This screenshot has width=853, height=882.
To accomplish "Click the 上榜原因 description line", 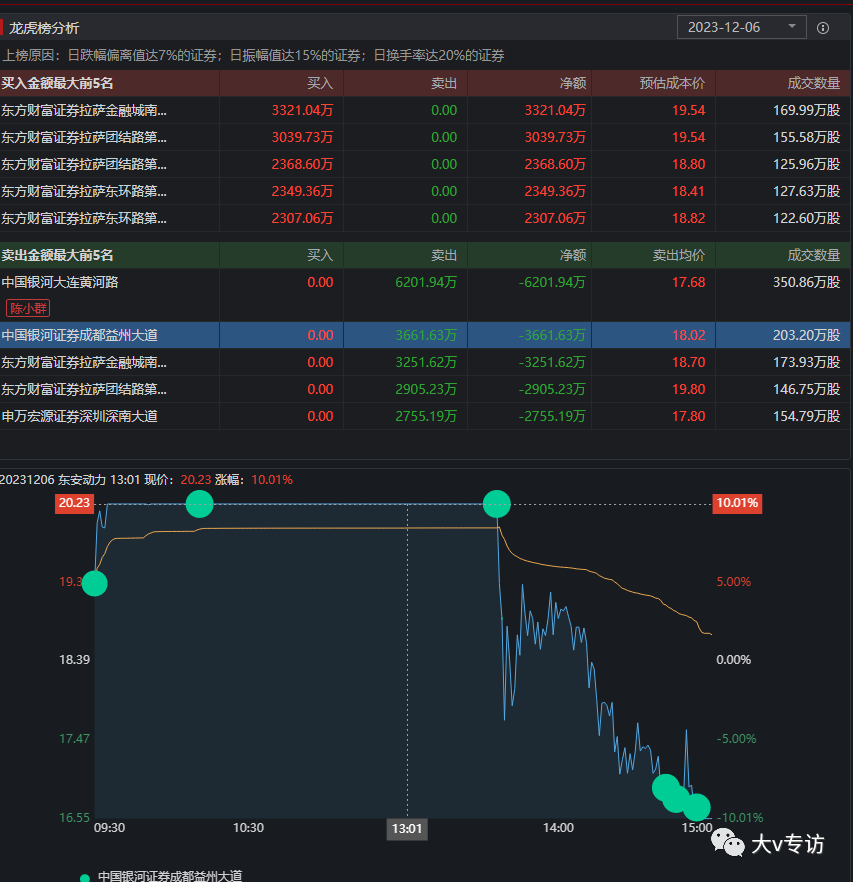I will tap(253, 55).
